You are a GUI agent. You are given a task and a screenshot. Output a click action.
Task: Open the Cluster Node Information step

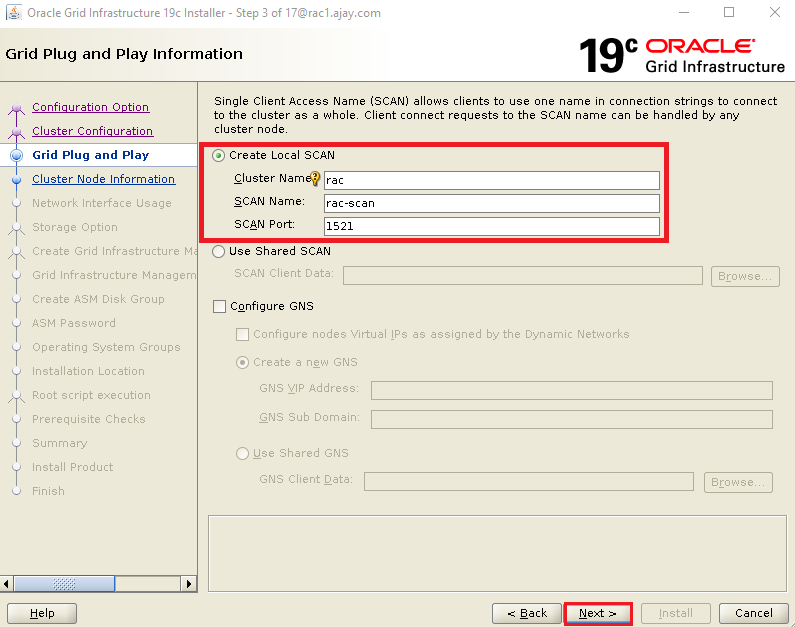(104, 179)
